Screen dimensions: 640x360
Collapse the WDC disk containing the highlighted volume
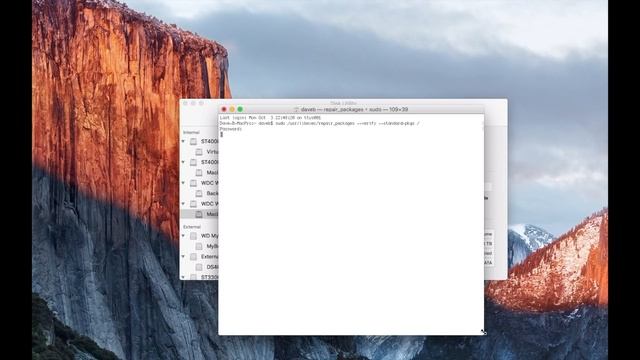click(x=183, y=204)
